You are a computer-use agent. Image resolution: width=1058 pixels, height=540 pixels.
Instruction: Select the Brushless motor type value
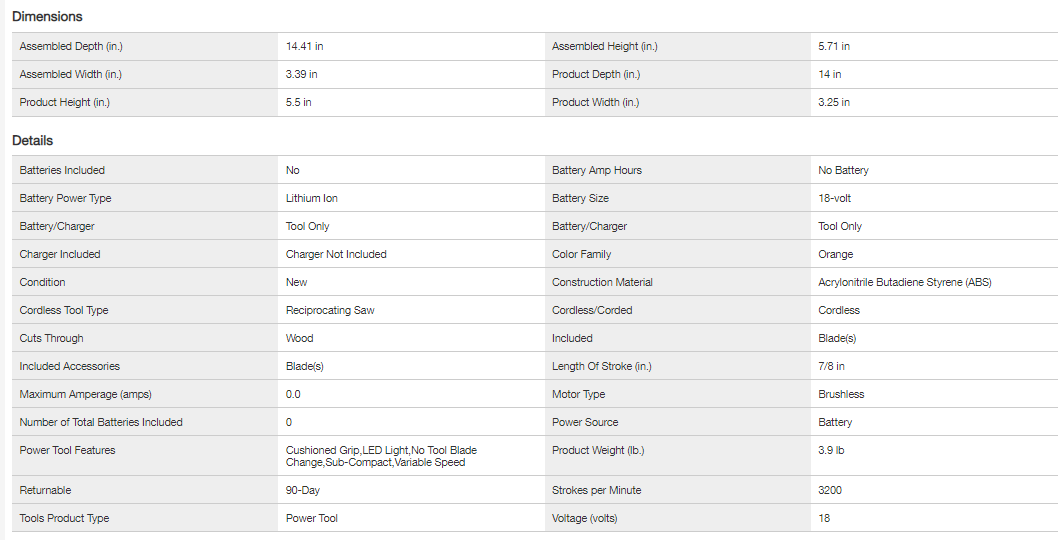[841, 394]
